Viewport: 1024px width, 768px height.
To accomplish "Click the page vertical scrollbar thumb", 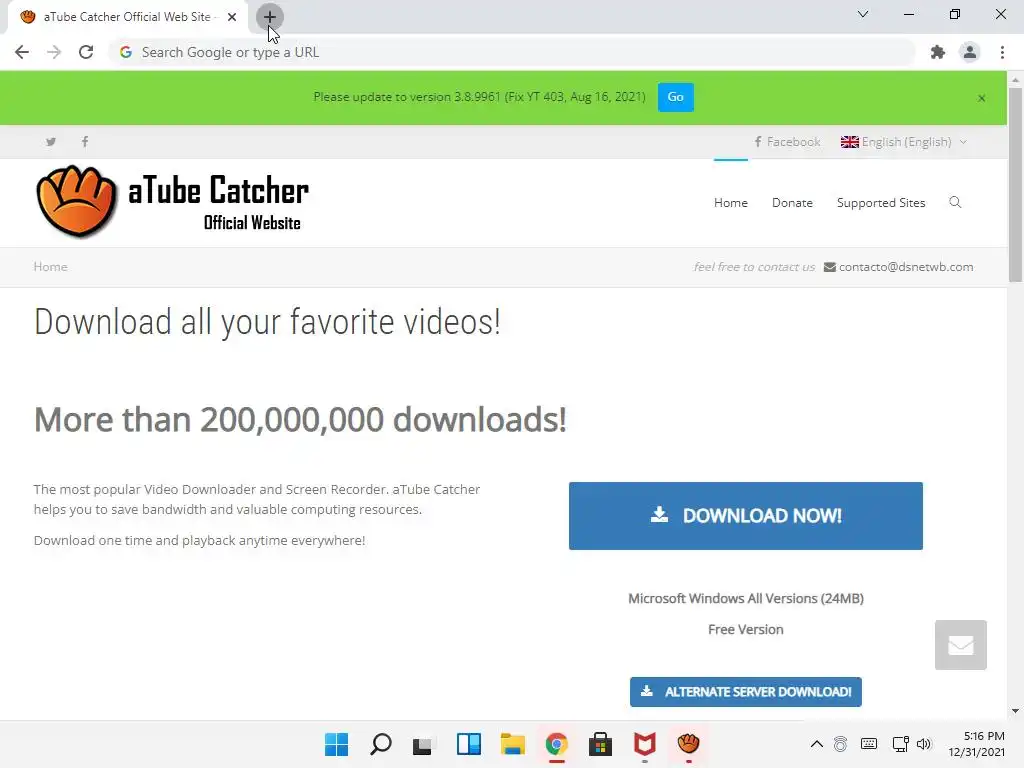I will click(x=1015, y=184).
